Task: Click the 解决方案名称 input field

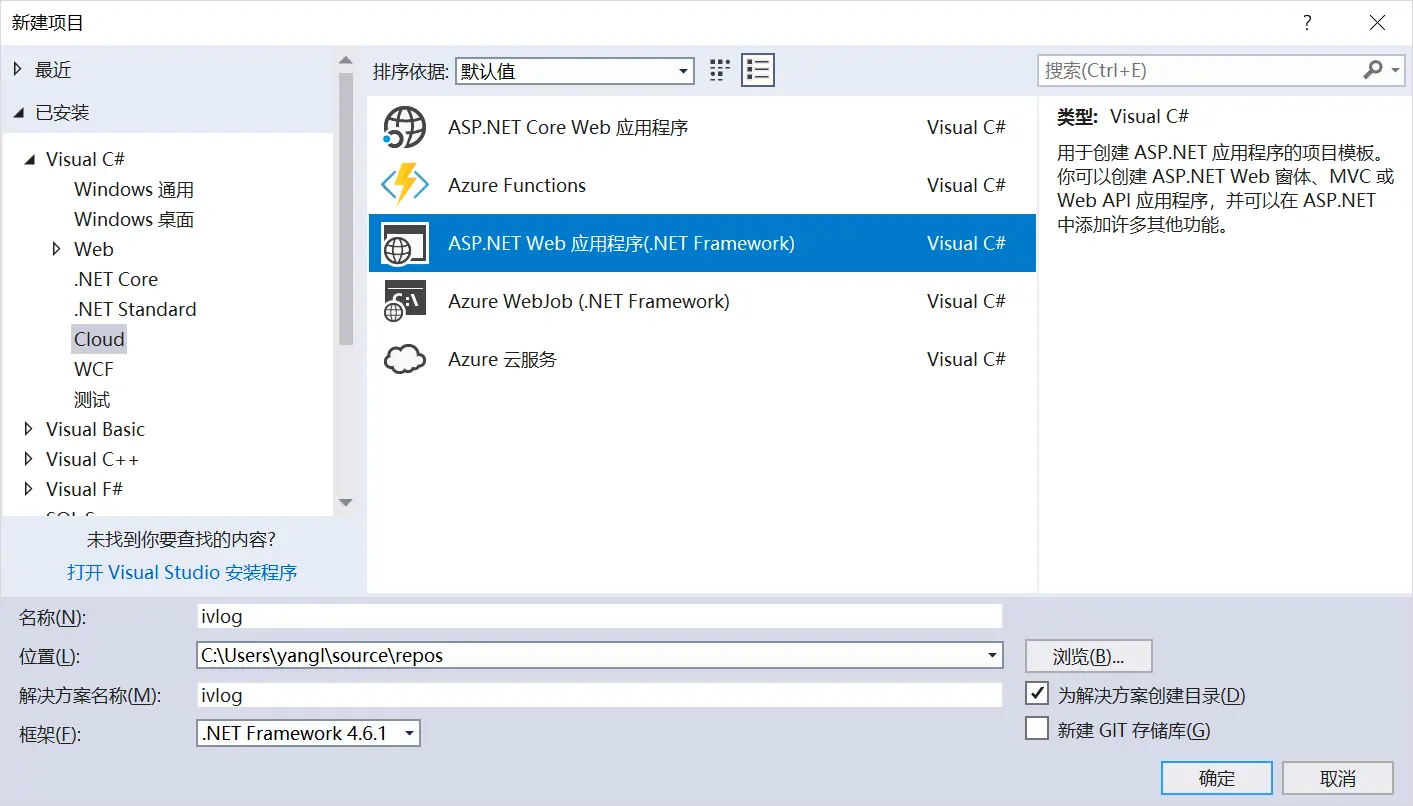Action: click(599, 694)
